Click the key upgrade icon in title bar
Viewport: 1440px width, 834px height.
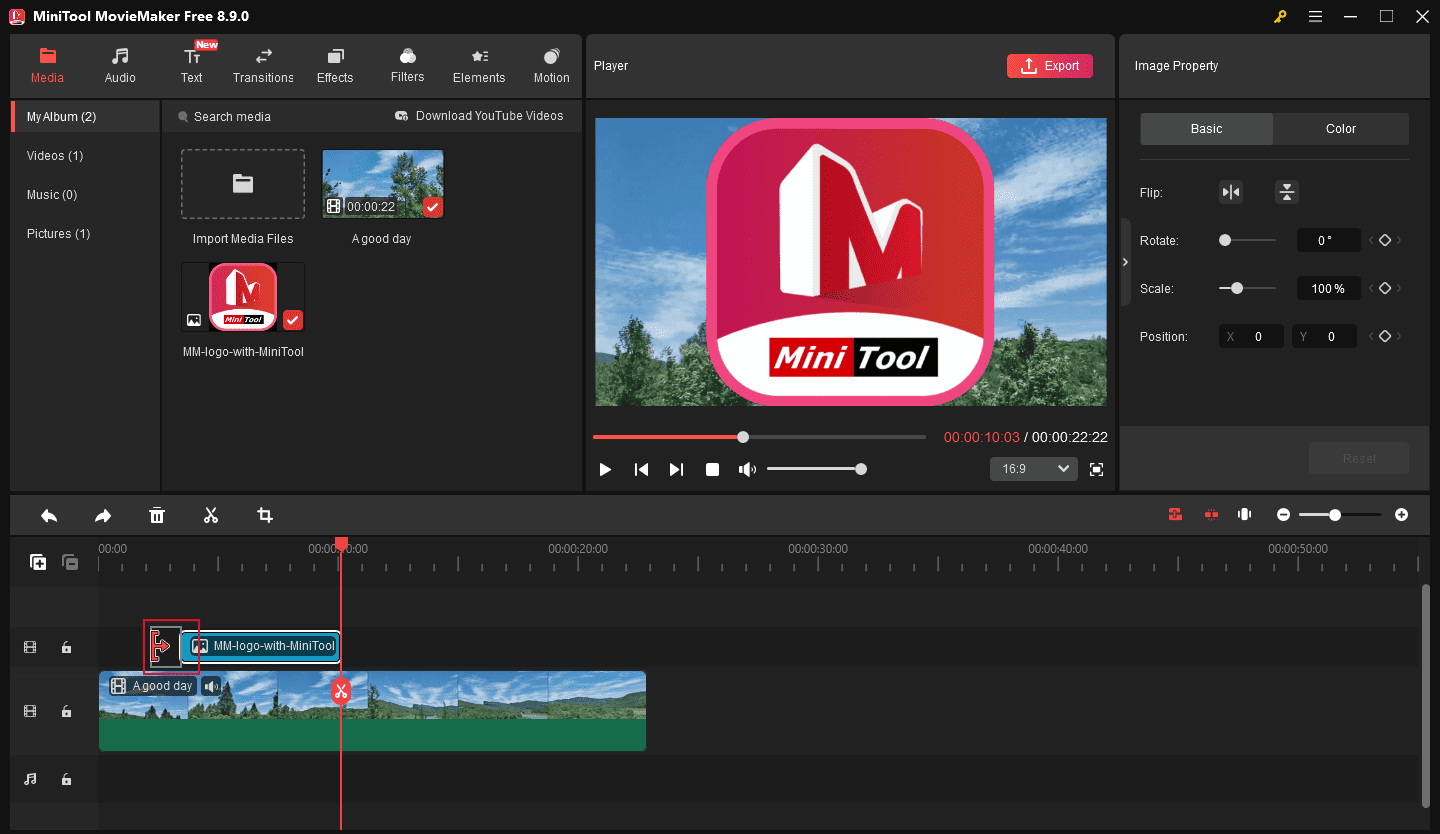click(1280, 17)
